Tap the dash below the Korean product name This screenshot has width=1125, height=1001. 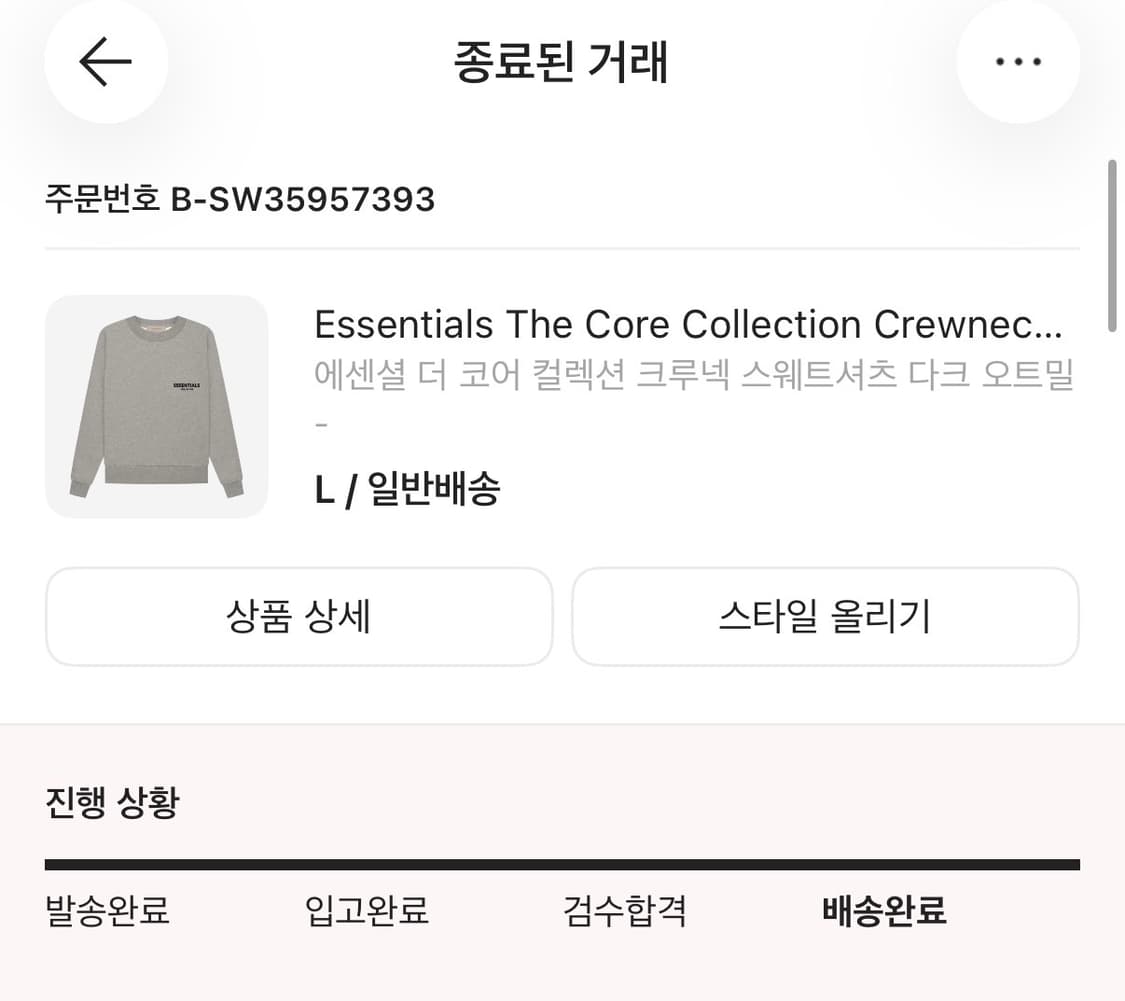coord(321,422)
